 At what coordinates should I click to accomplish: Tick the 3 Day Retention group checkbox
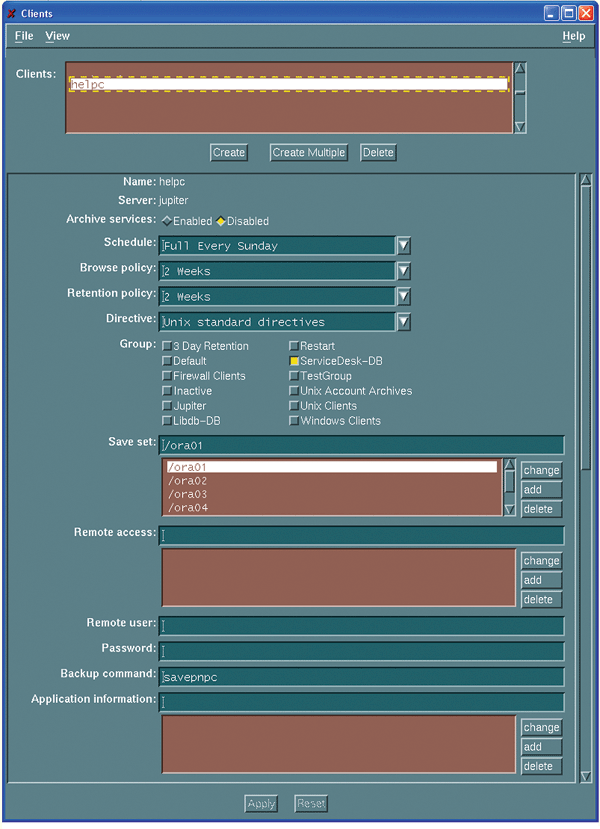167,346
